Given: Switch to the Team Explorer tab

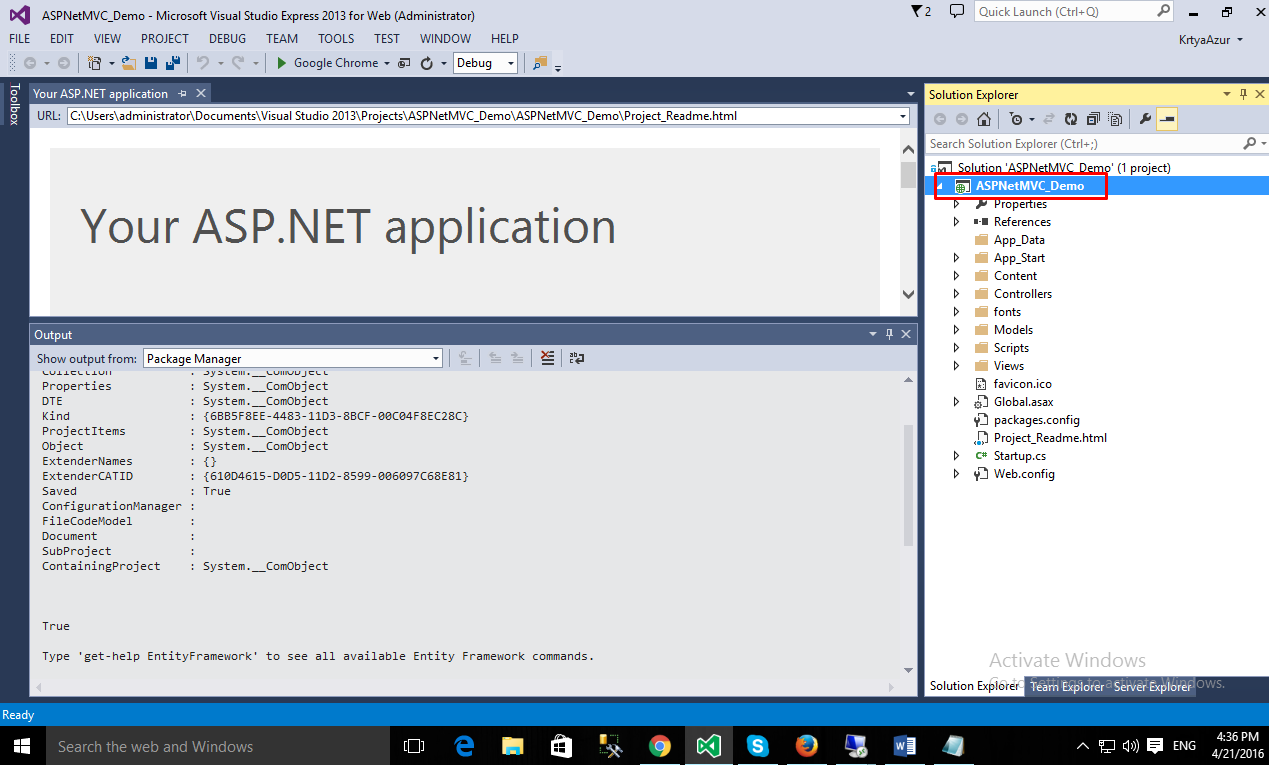Looking at the screenshot, I should (1067, 686).
